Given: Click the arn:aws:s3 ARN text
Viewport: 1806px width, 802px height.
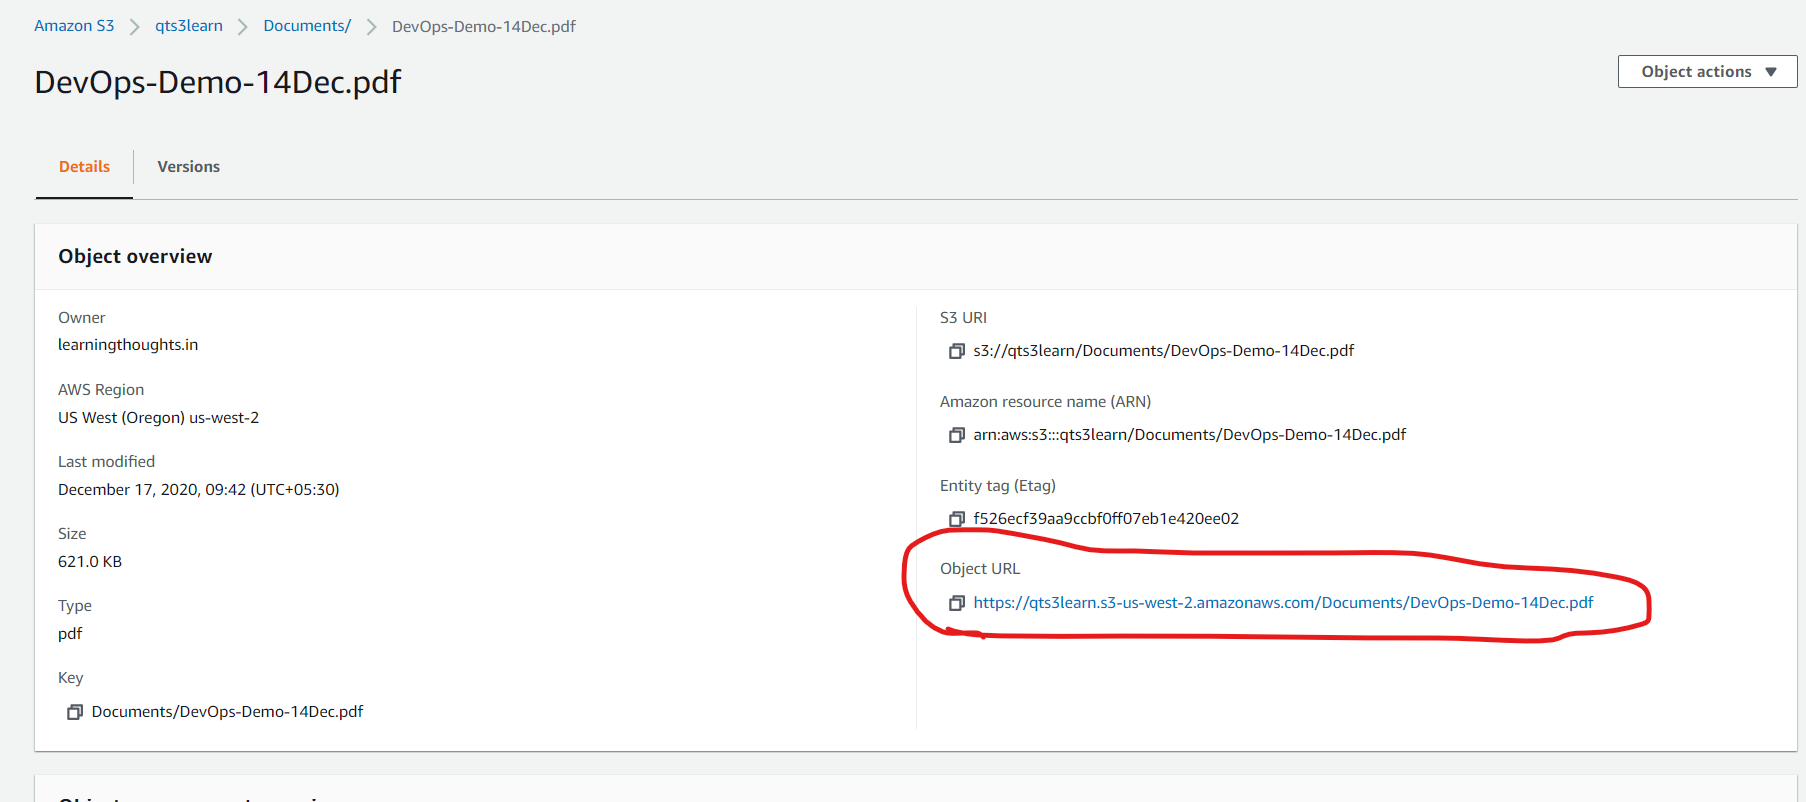Looking at the screenshot, I should [x=1189, y=435].
